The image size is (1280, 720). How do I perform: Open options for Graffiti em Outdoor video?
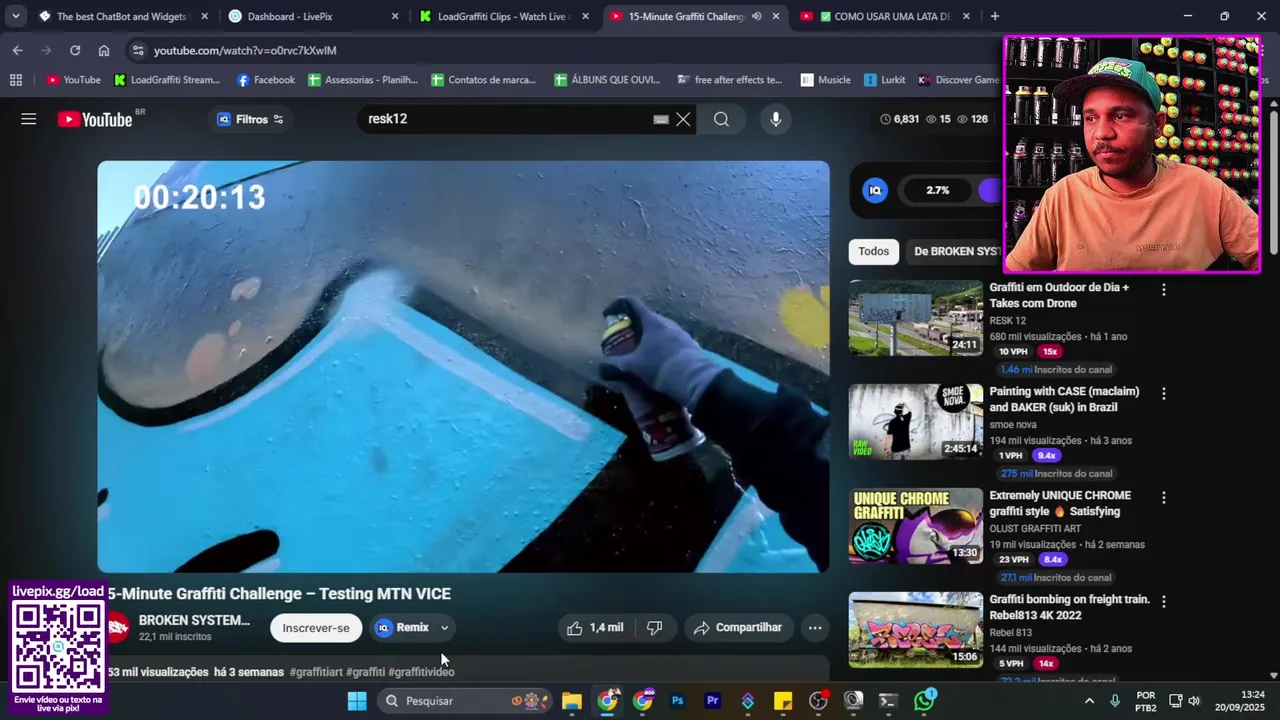pos(1163,289)
